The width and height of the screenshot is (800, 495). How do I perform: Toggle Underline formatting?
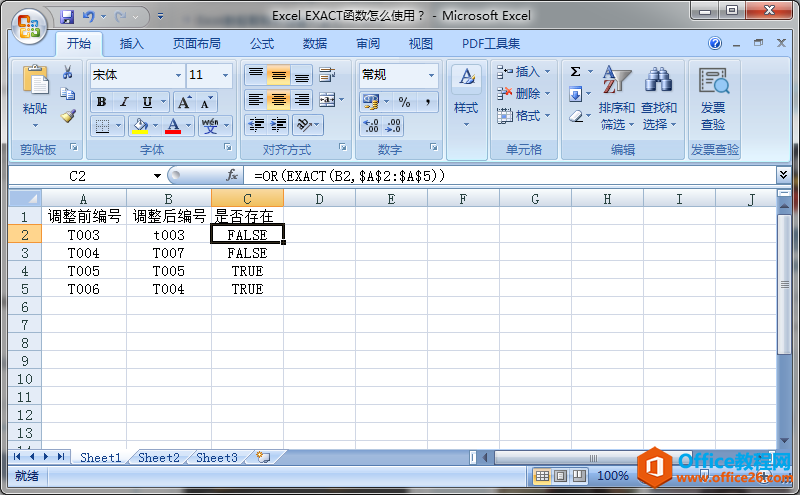coord(147,102)
